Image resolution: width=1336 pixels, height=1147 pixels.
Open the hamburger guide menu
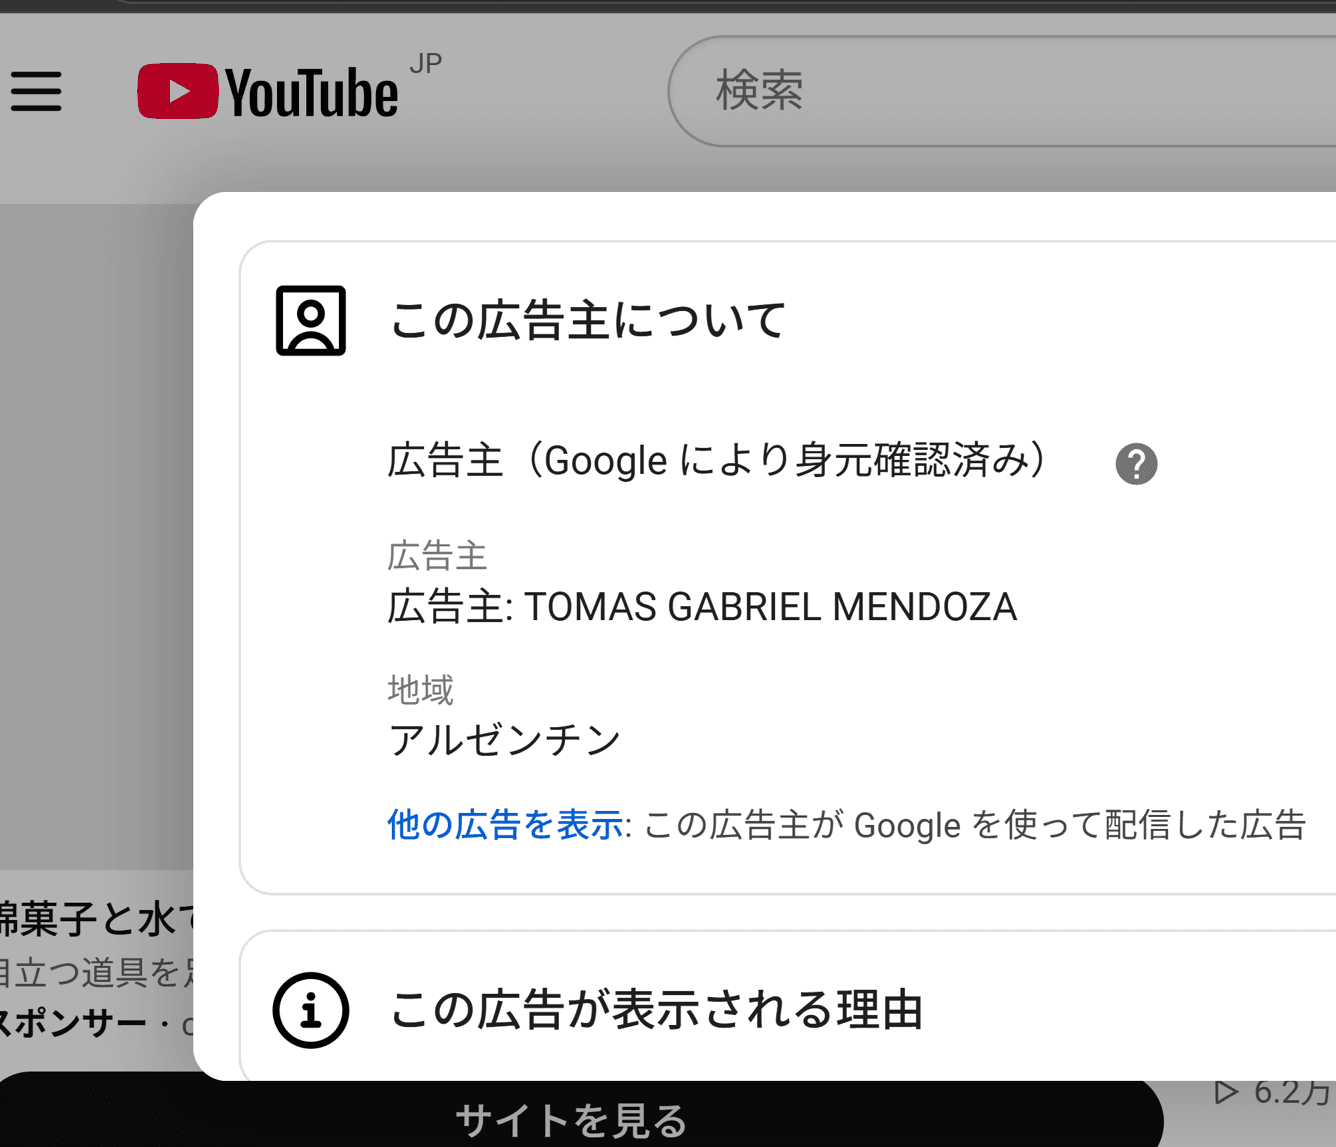[x=37, y=91]
